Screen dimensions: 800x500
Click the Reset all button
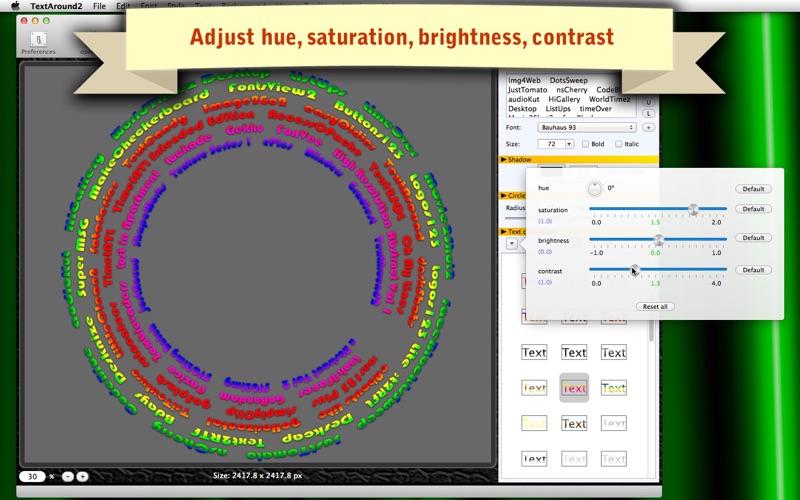click(x=655, y=307)
